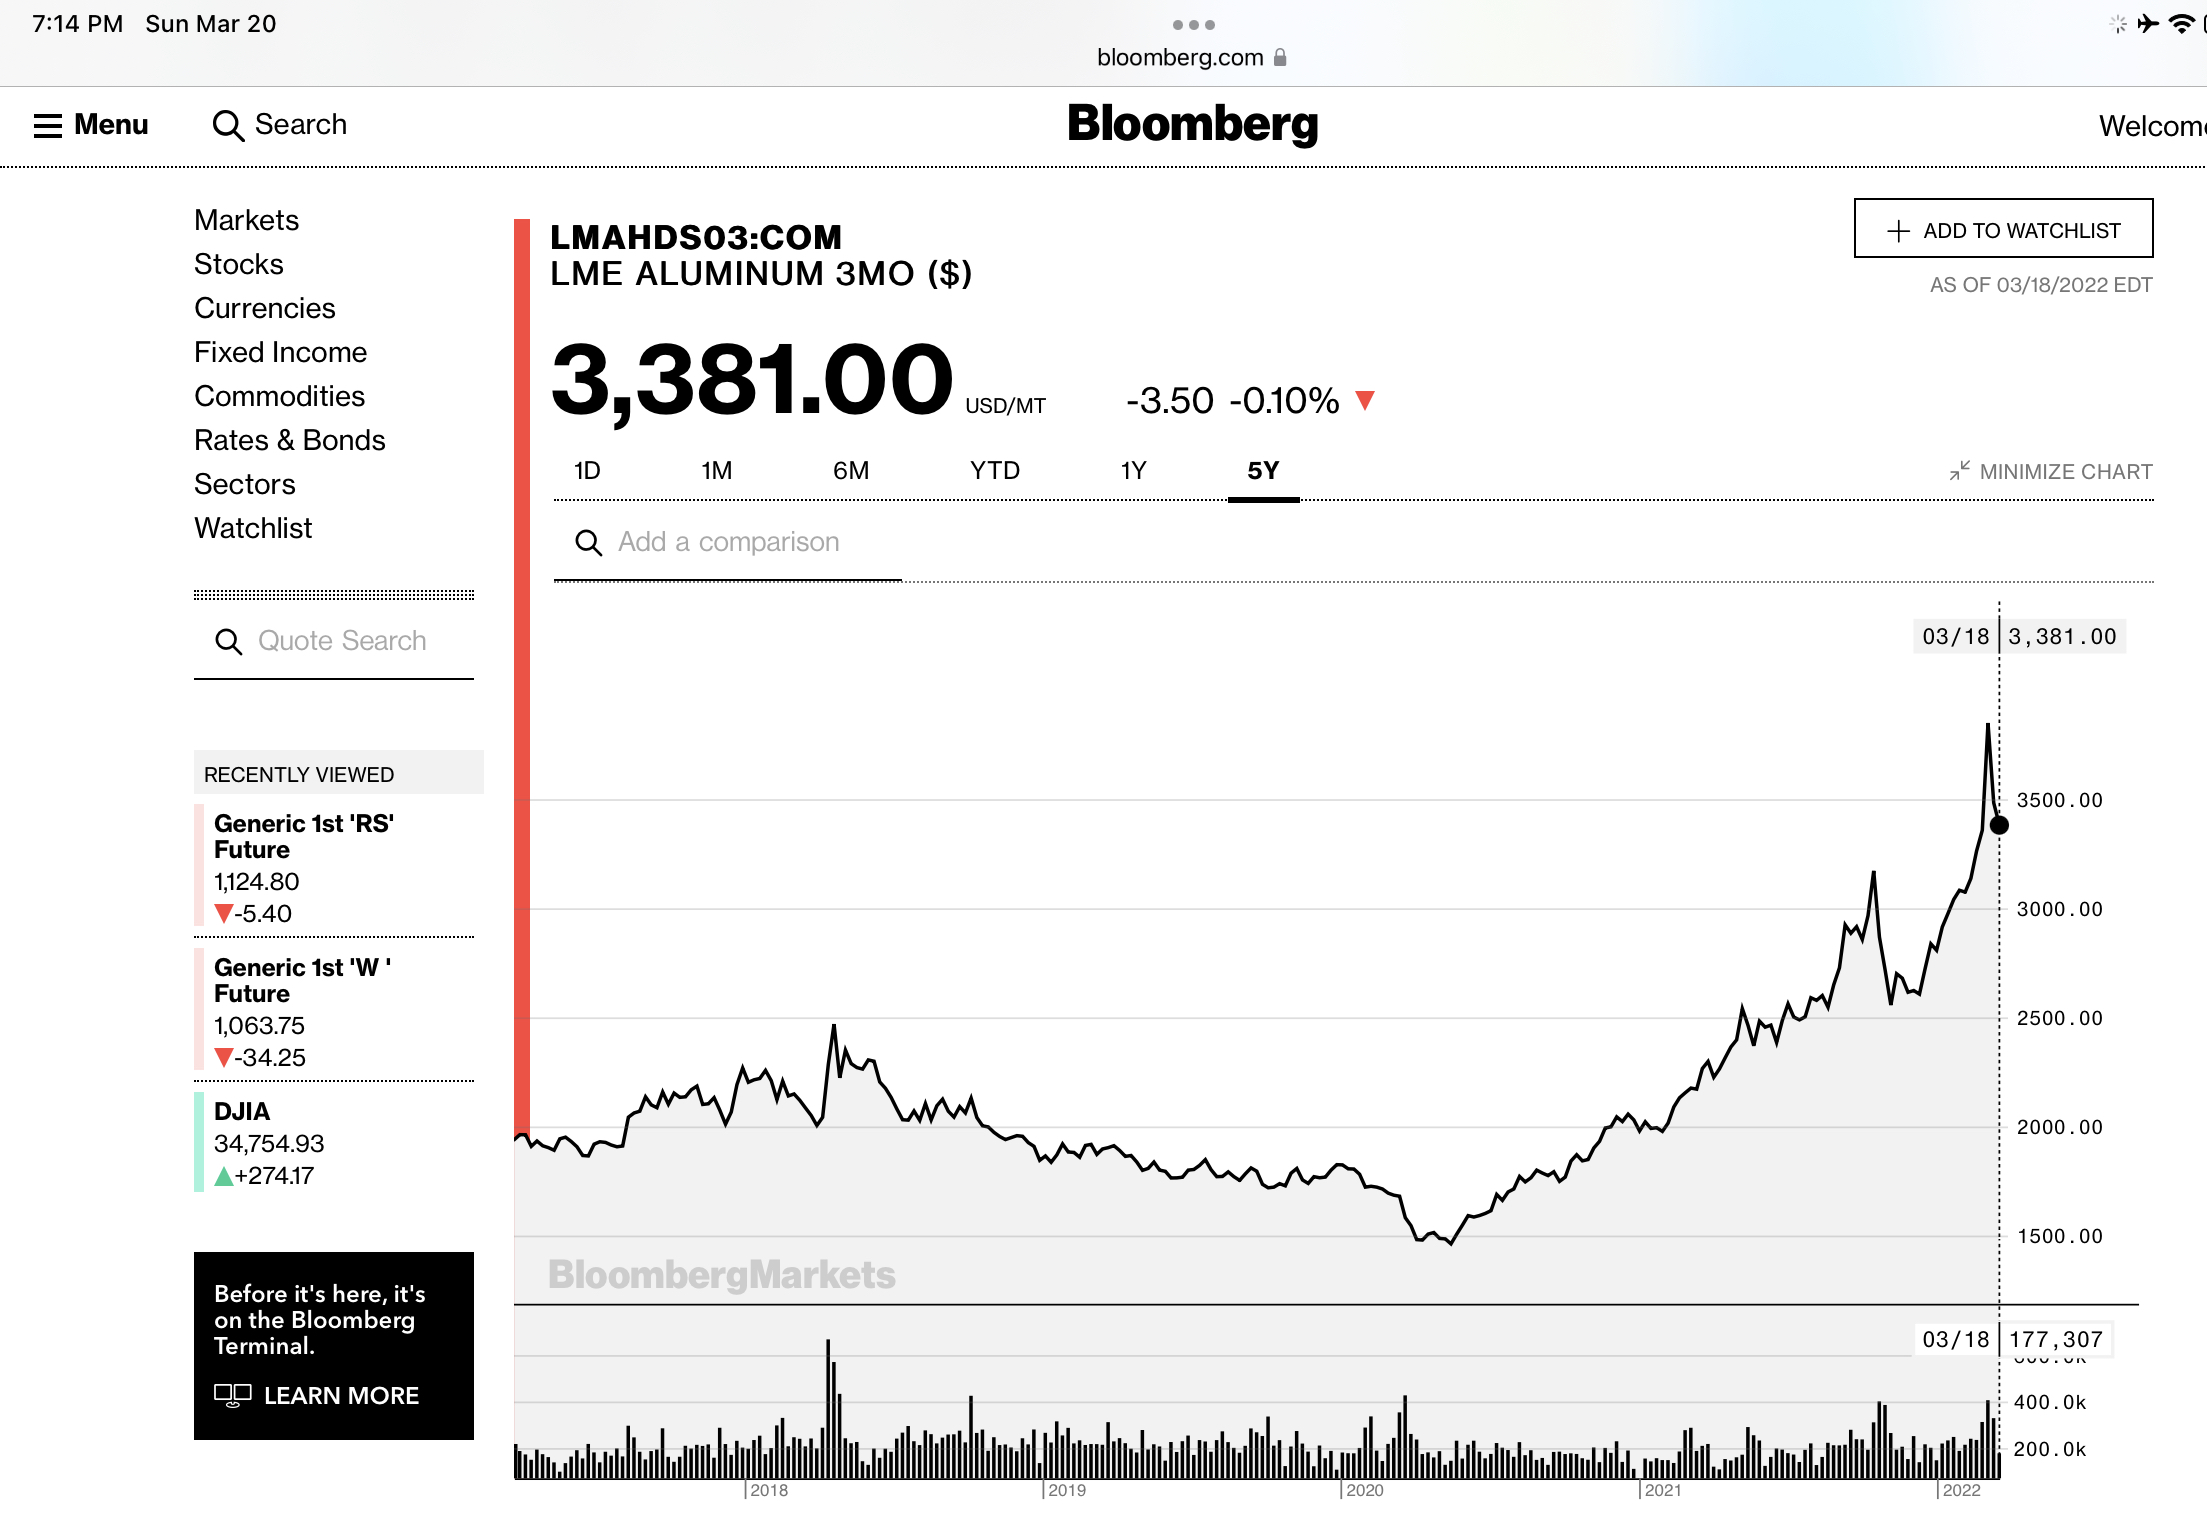Click the padlock icon beside bloomberg.com
The image size is (2207, 1525).
click(x=1280, y=58)
